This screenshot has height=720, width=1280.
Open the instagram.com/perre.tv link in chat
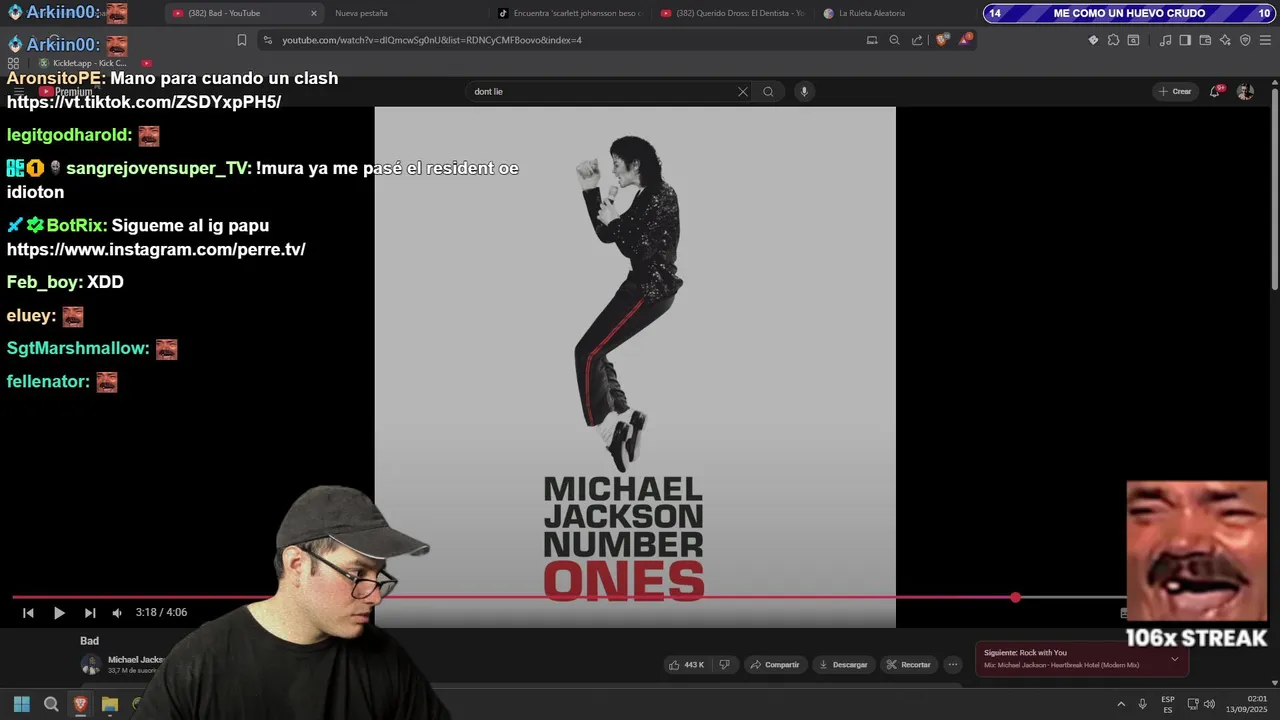[x=156, y=249]
